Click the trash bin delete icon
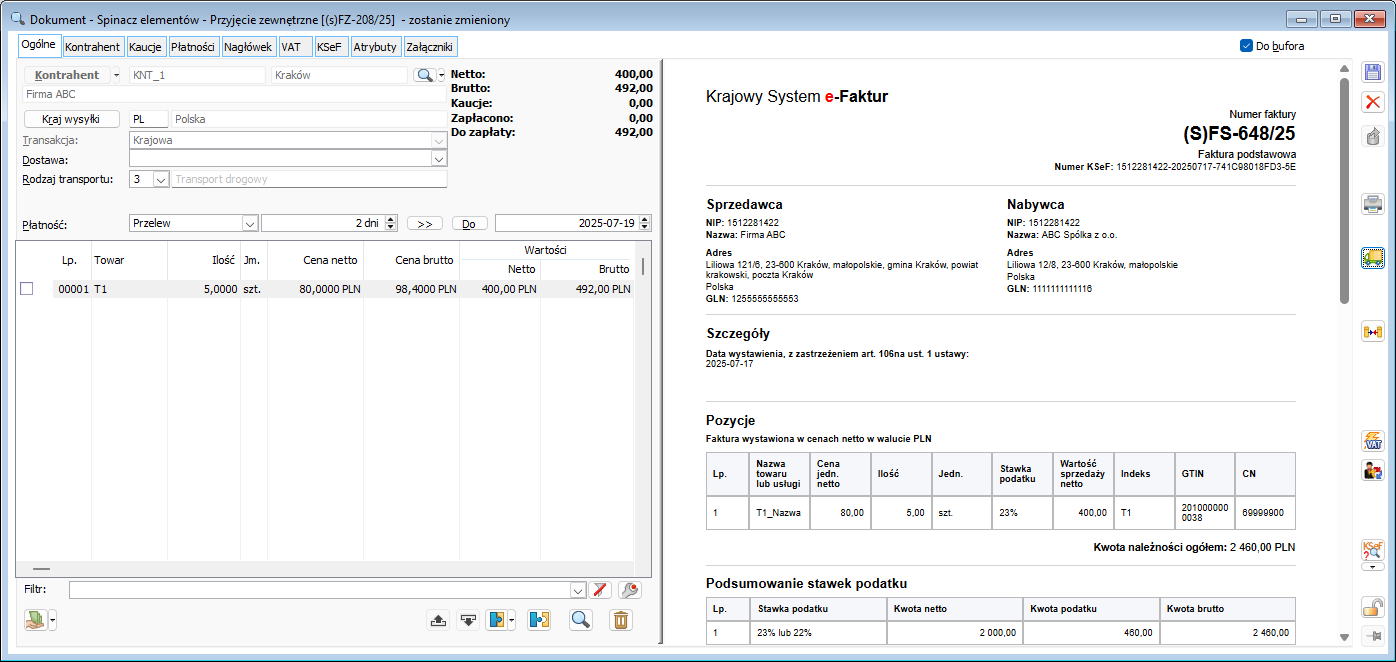Viewport: 1396px width, 662px height. 621,620
